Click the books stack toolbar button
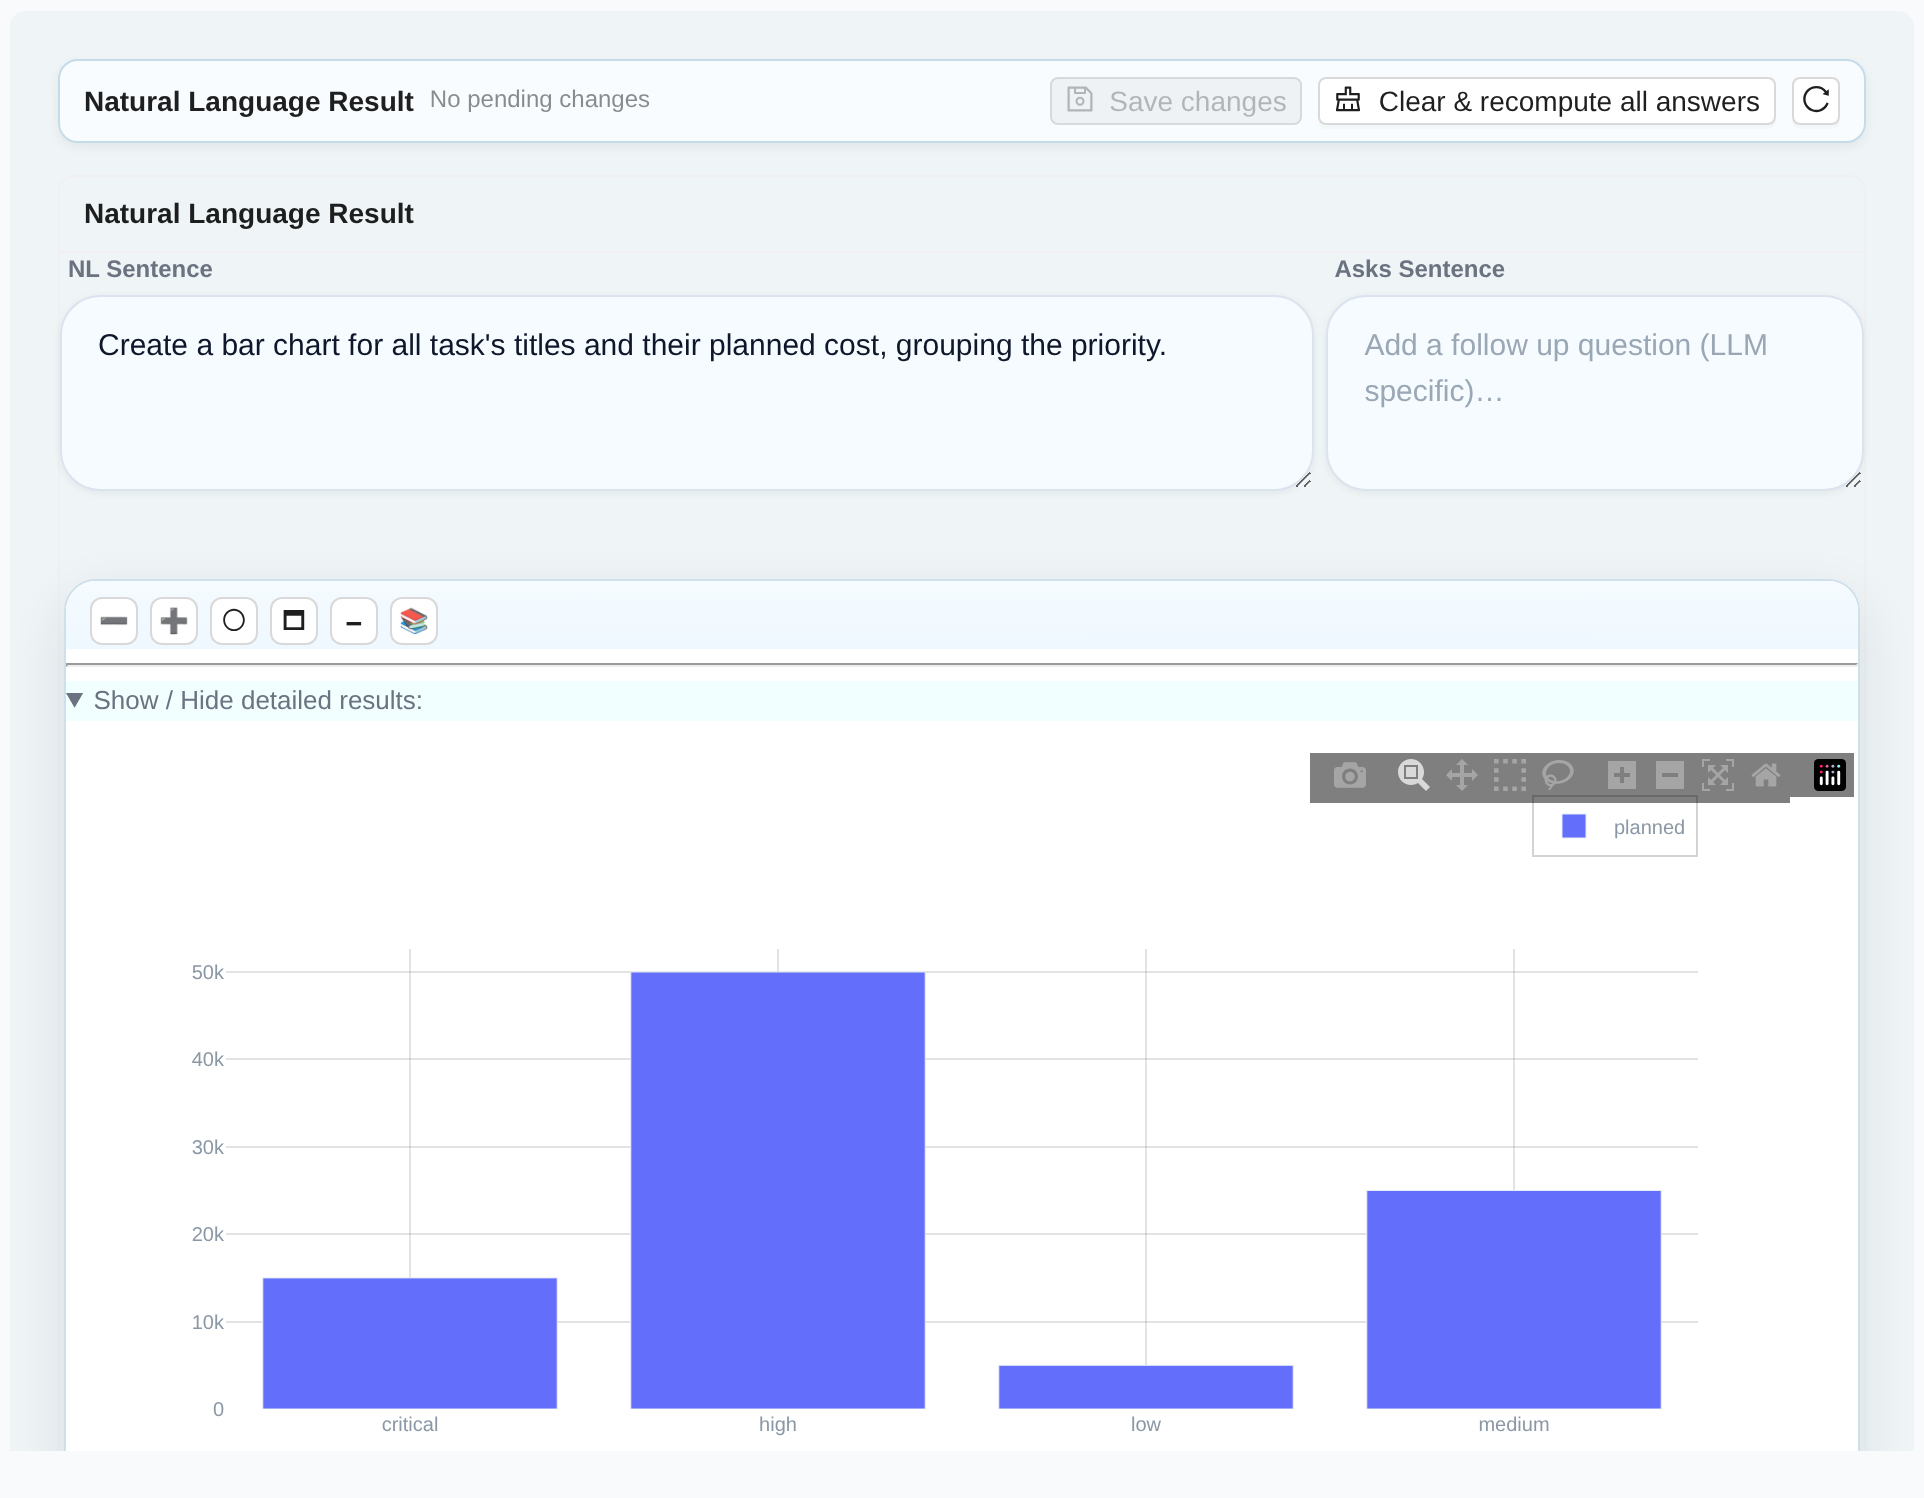 tap(414, 622)
